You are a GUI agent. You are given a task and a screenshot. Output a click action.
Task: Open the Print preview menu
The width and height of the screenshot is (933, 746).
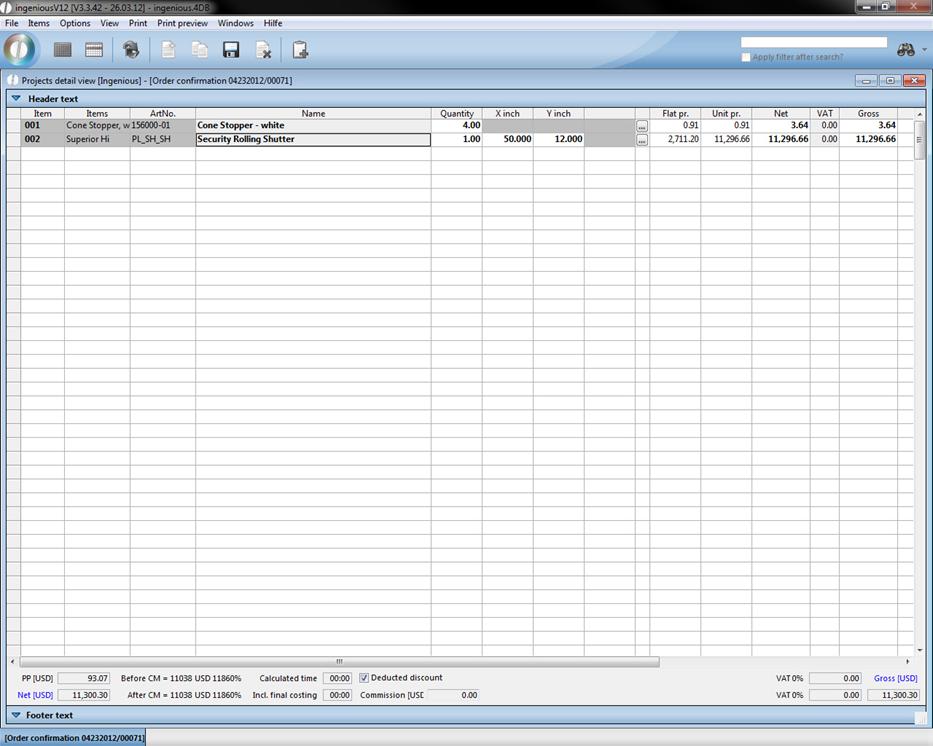tap(182, 23)
